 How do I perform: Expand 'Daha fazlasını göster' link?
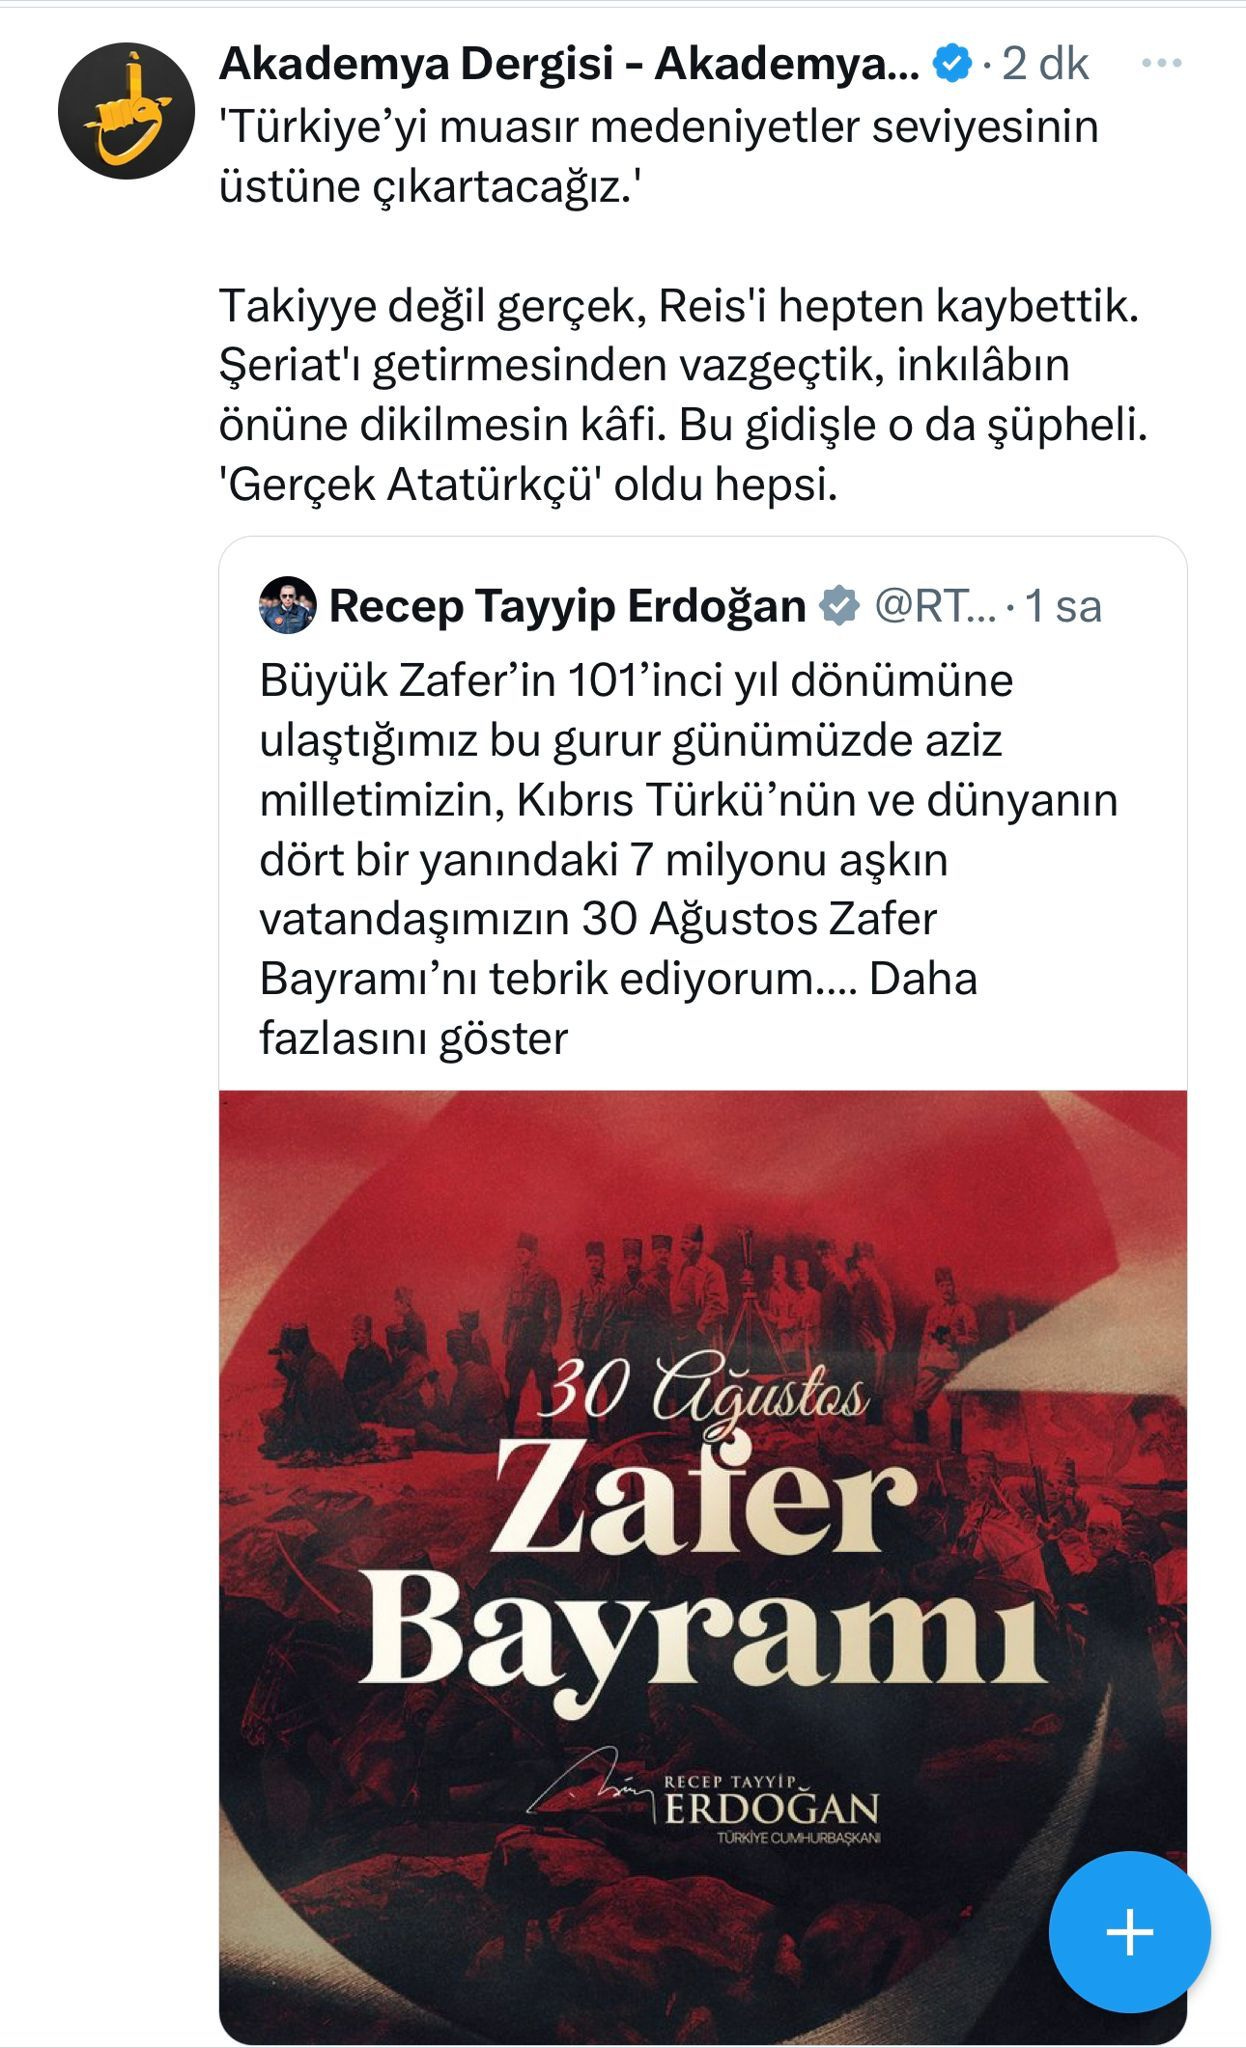coord(618,1008)
